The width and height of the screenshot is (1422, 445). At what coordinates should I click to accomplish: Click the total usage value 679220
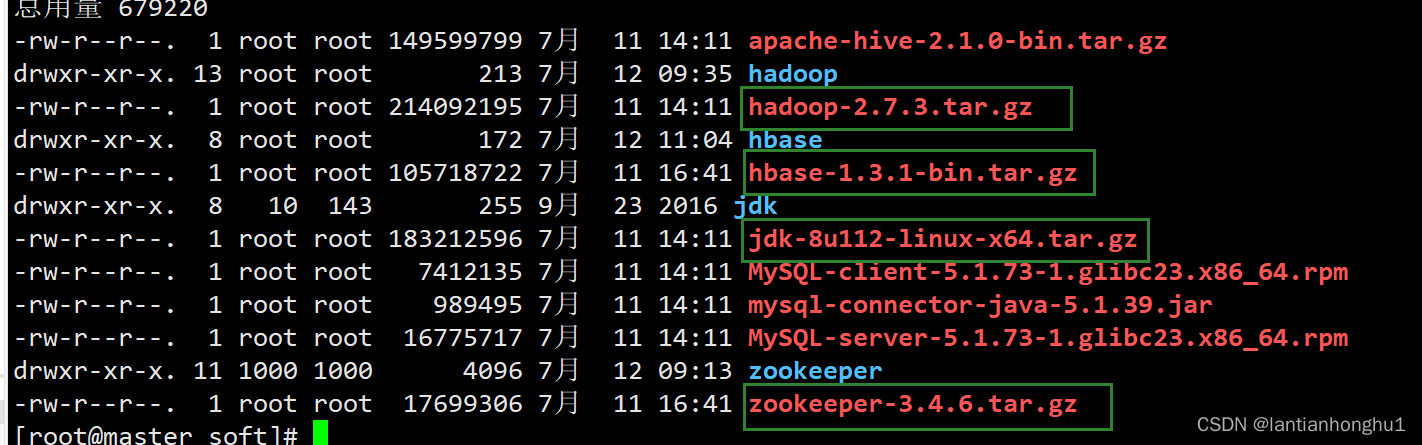163,9
